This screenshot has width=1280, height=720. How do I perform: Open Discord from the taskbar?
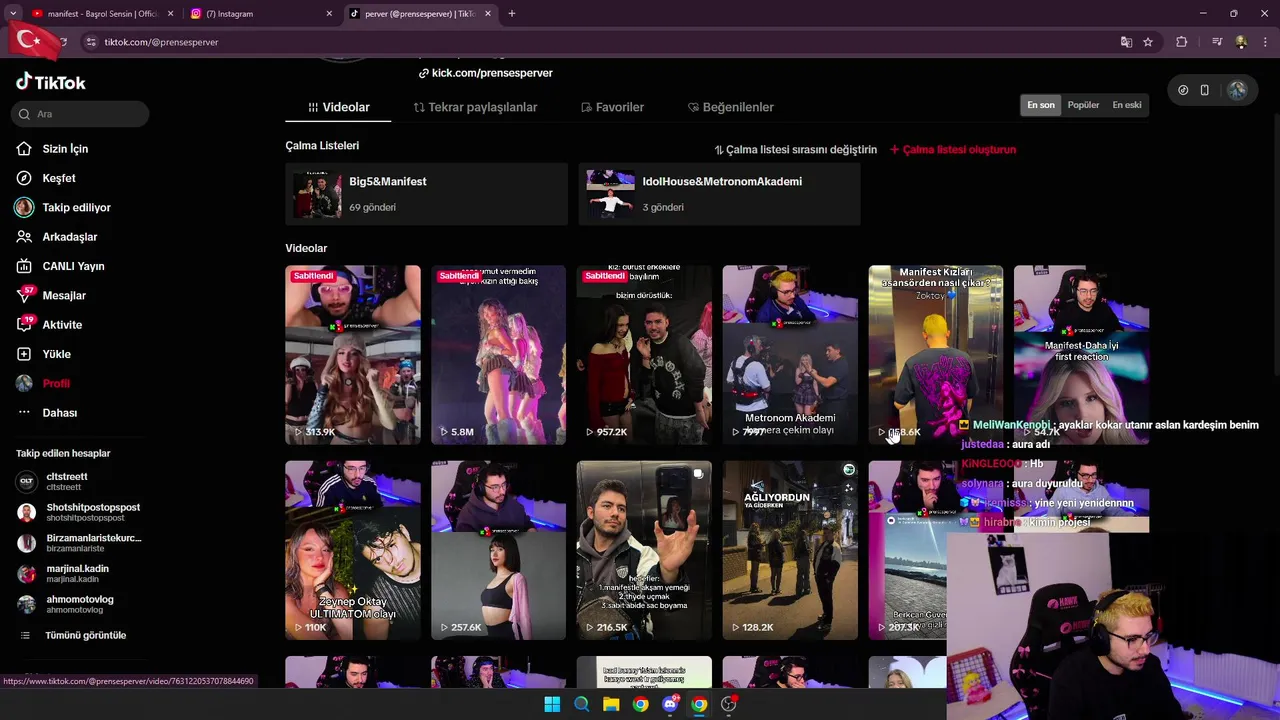(x=670, y=704)
